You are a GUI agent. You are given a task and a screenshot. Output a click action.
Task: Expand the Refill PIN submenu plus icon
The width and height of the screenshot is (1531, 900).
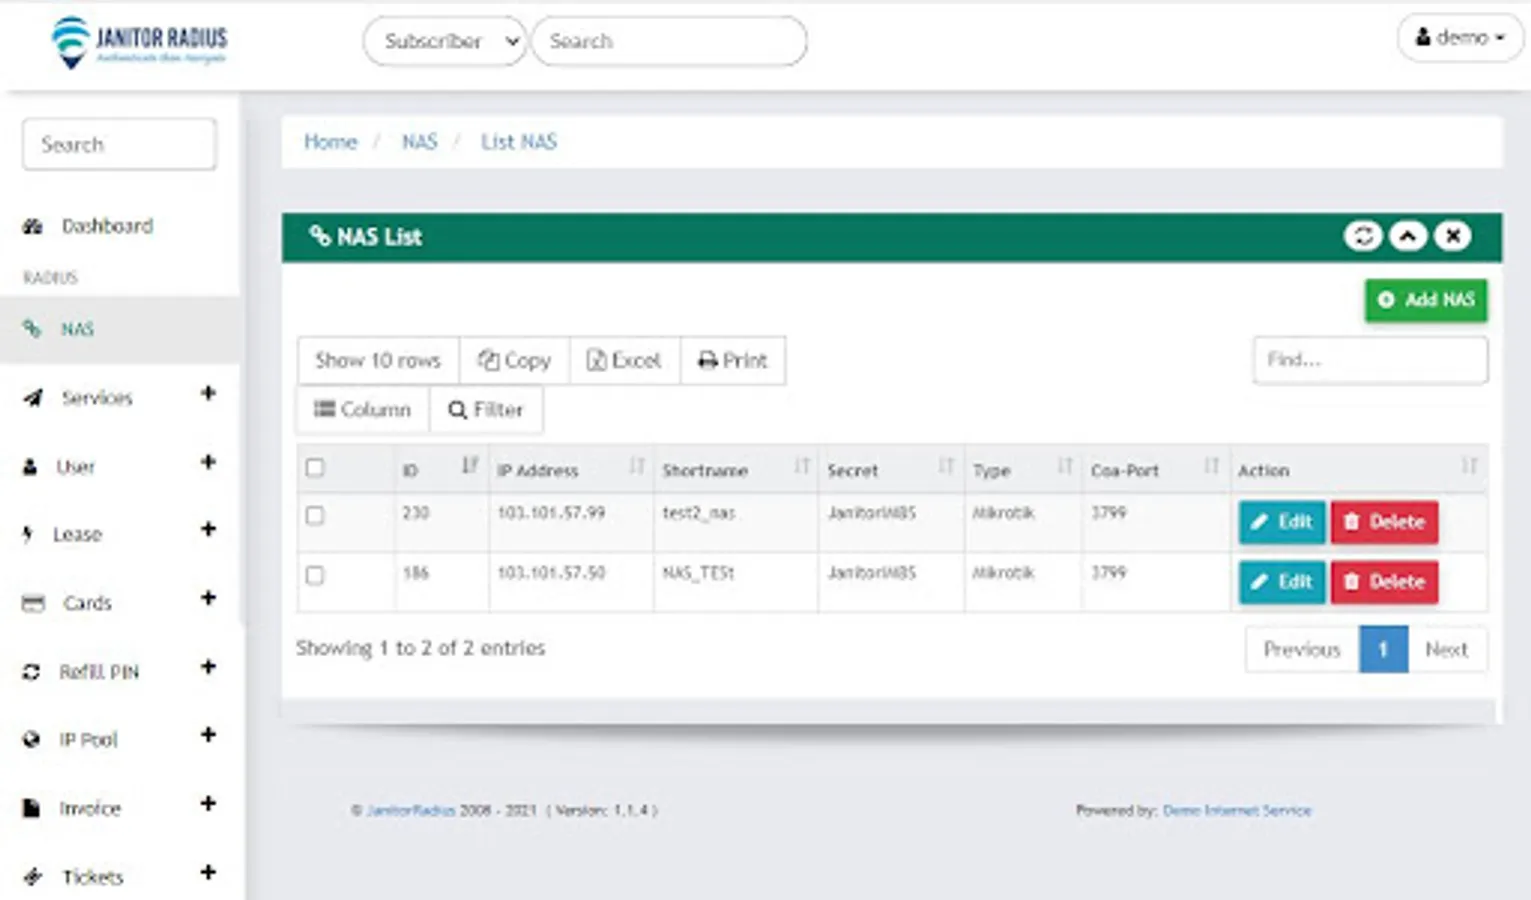pos(208,667)
